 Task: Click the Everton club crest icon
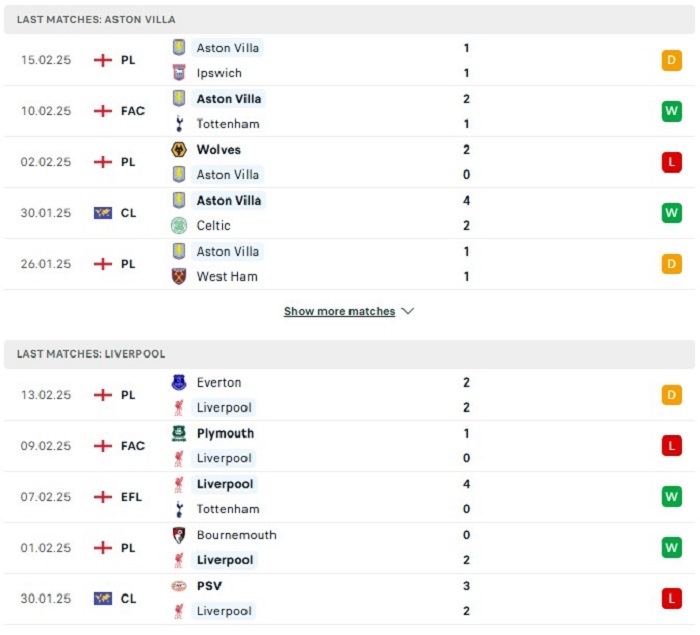pos(179,382)
